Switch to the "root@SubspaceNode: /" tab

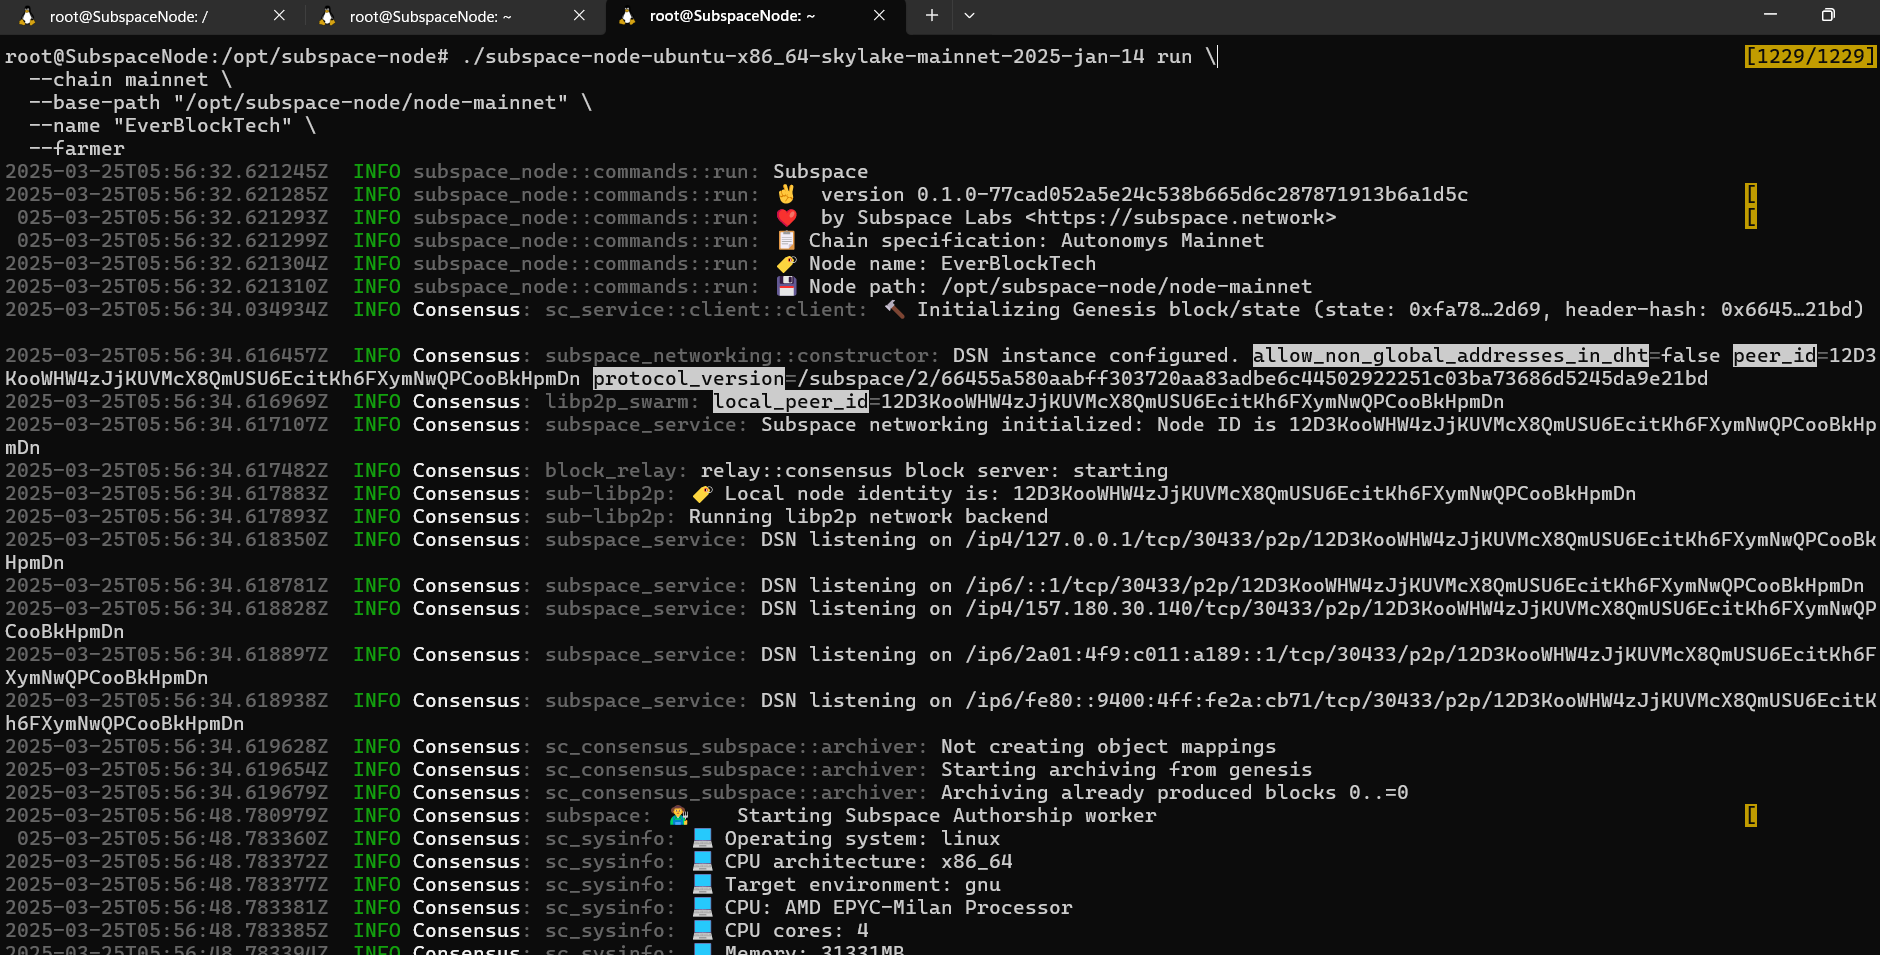(x=128, y=16)
